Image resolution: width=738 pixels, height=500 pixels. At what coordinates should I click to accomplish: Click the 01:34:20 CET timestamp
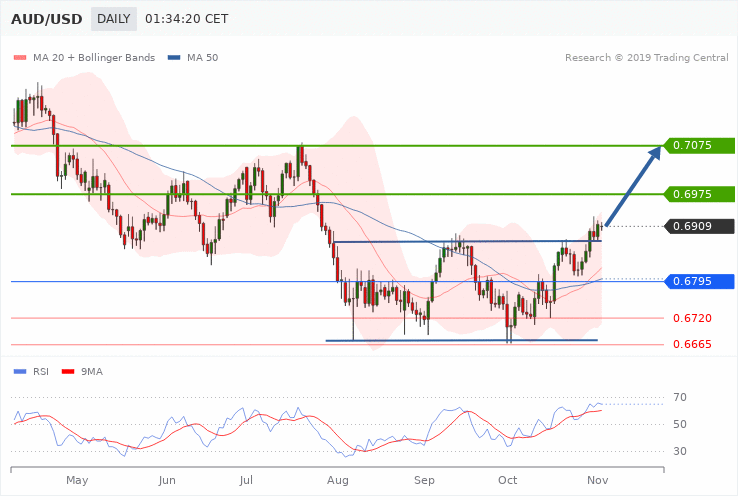point(186,19)
